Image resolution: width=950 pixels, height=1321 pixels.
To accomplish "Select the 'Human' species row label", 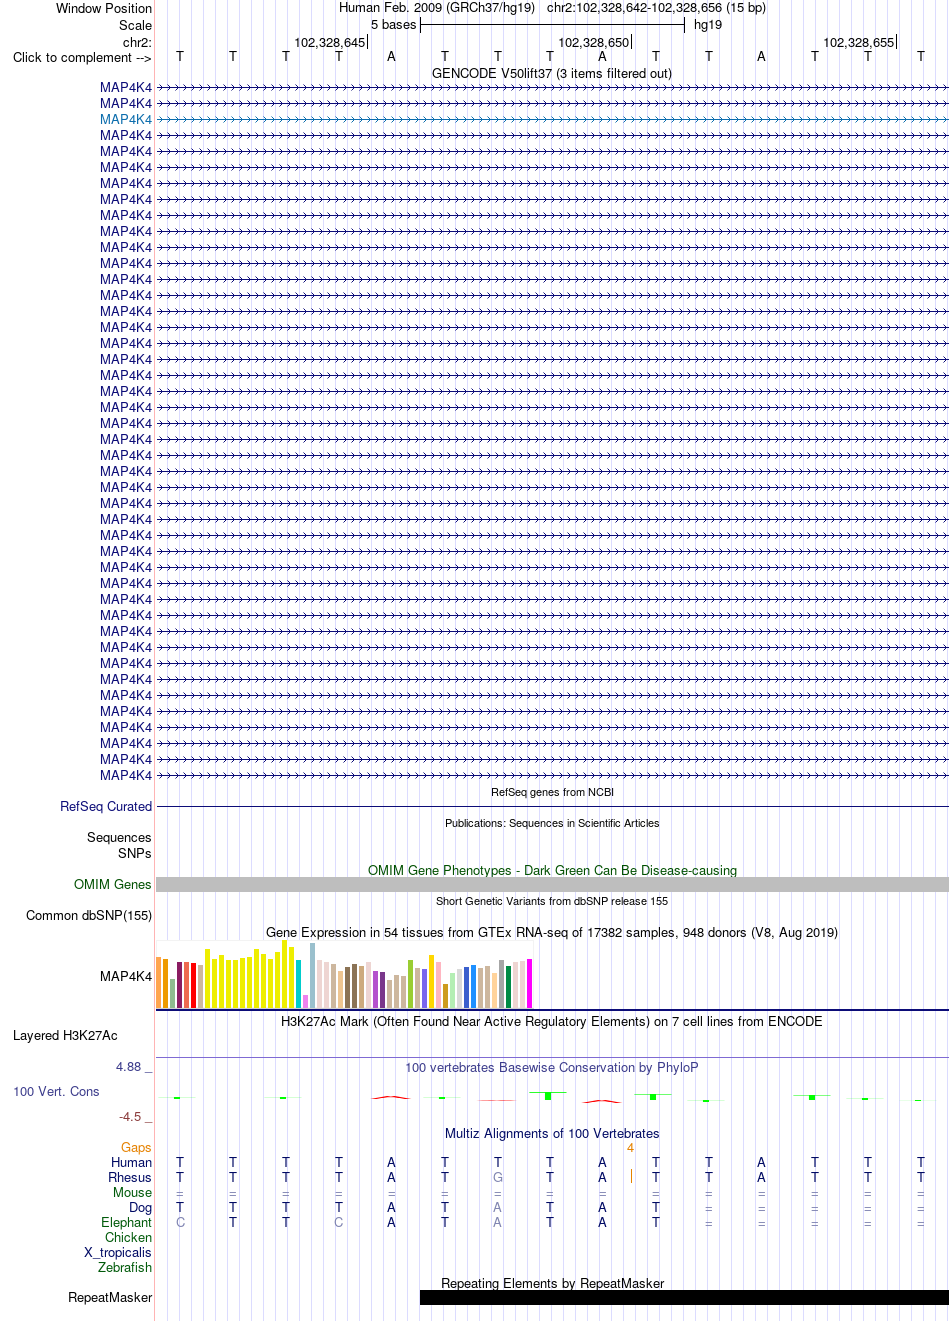I will (x=132, y=1162).
